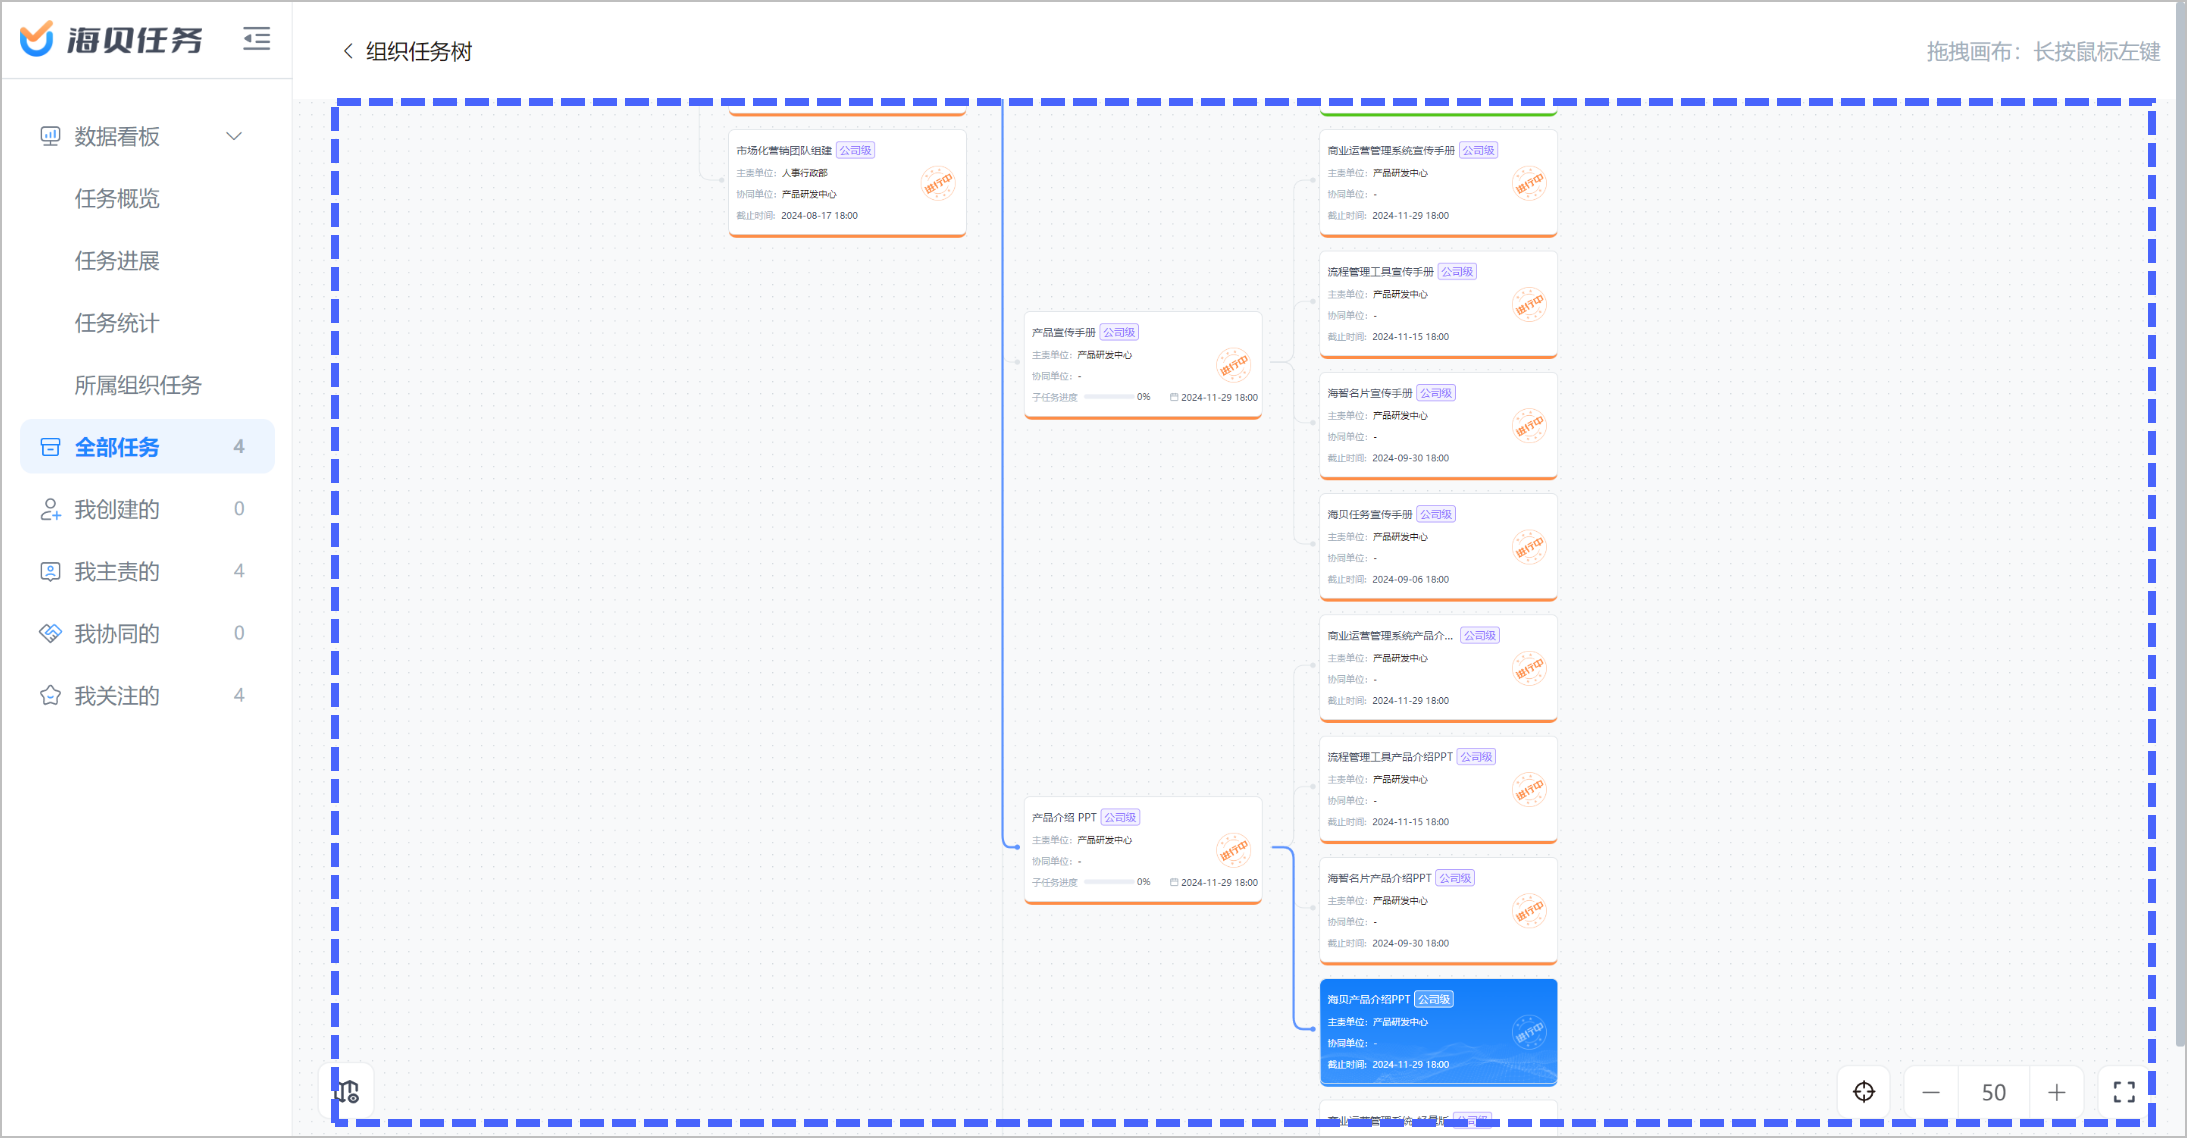Image resolution: width=2187 pixels, height=1138 pixels.
Task: Click the count 0 beside 我创建的
Action: point(239,509)
